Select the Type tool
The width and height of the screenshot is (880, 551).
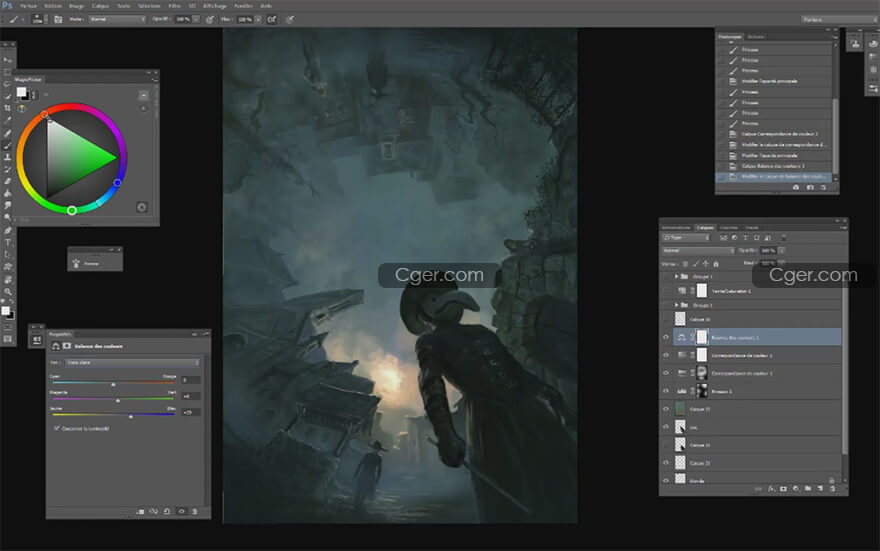pyautogui.click(x=8, y=242)
